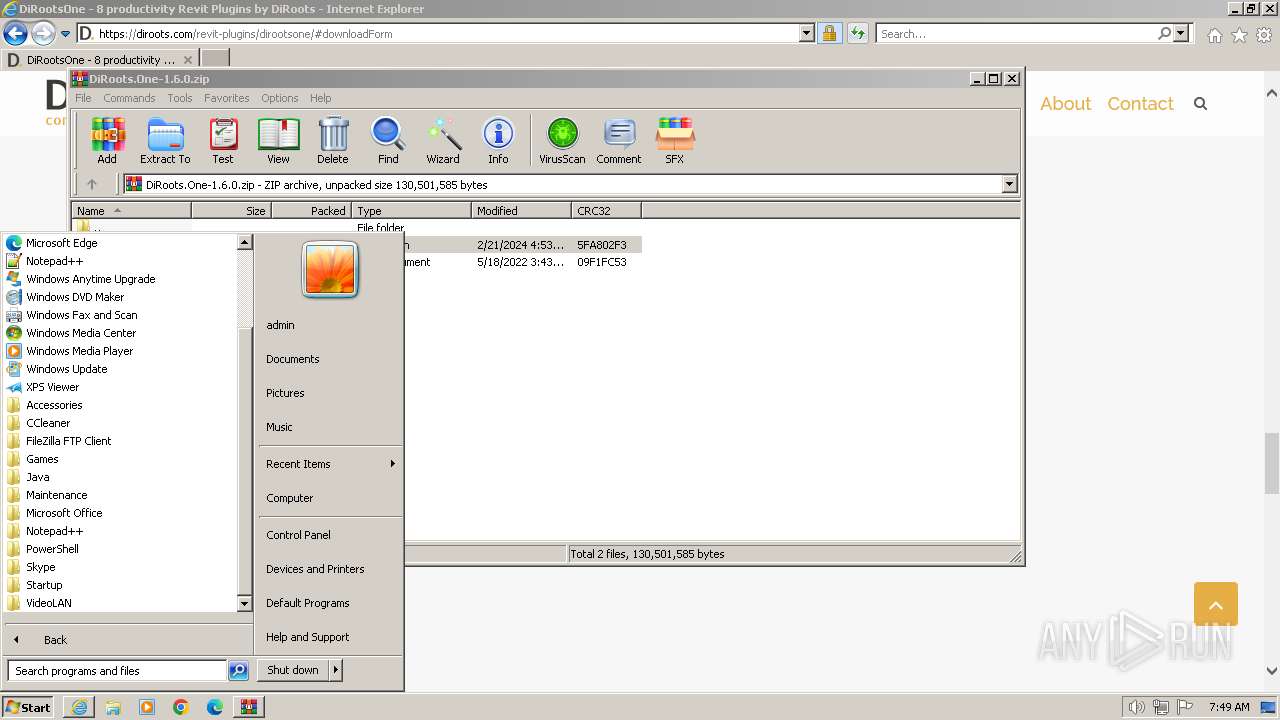Image resolution: width=1280 pixels, height=720 pixels.
Task: Open the IE recent pages dropdown arrow
Action: coord(66,34)
